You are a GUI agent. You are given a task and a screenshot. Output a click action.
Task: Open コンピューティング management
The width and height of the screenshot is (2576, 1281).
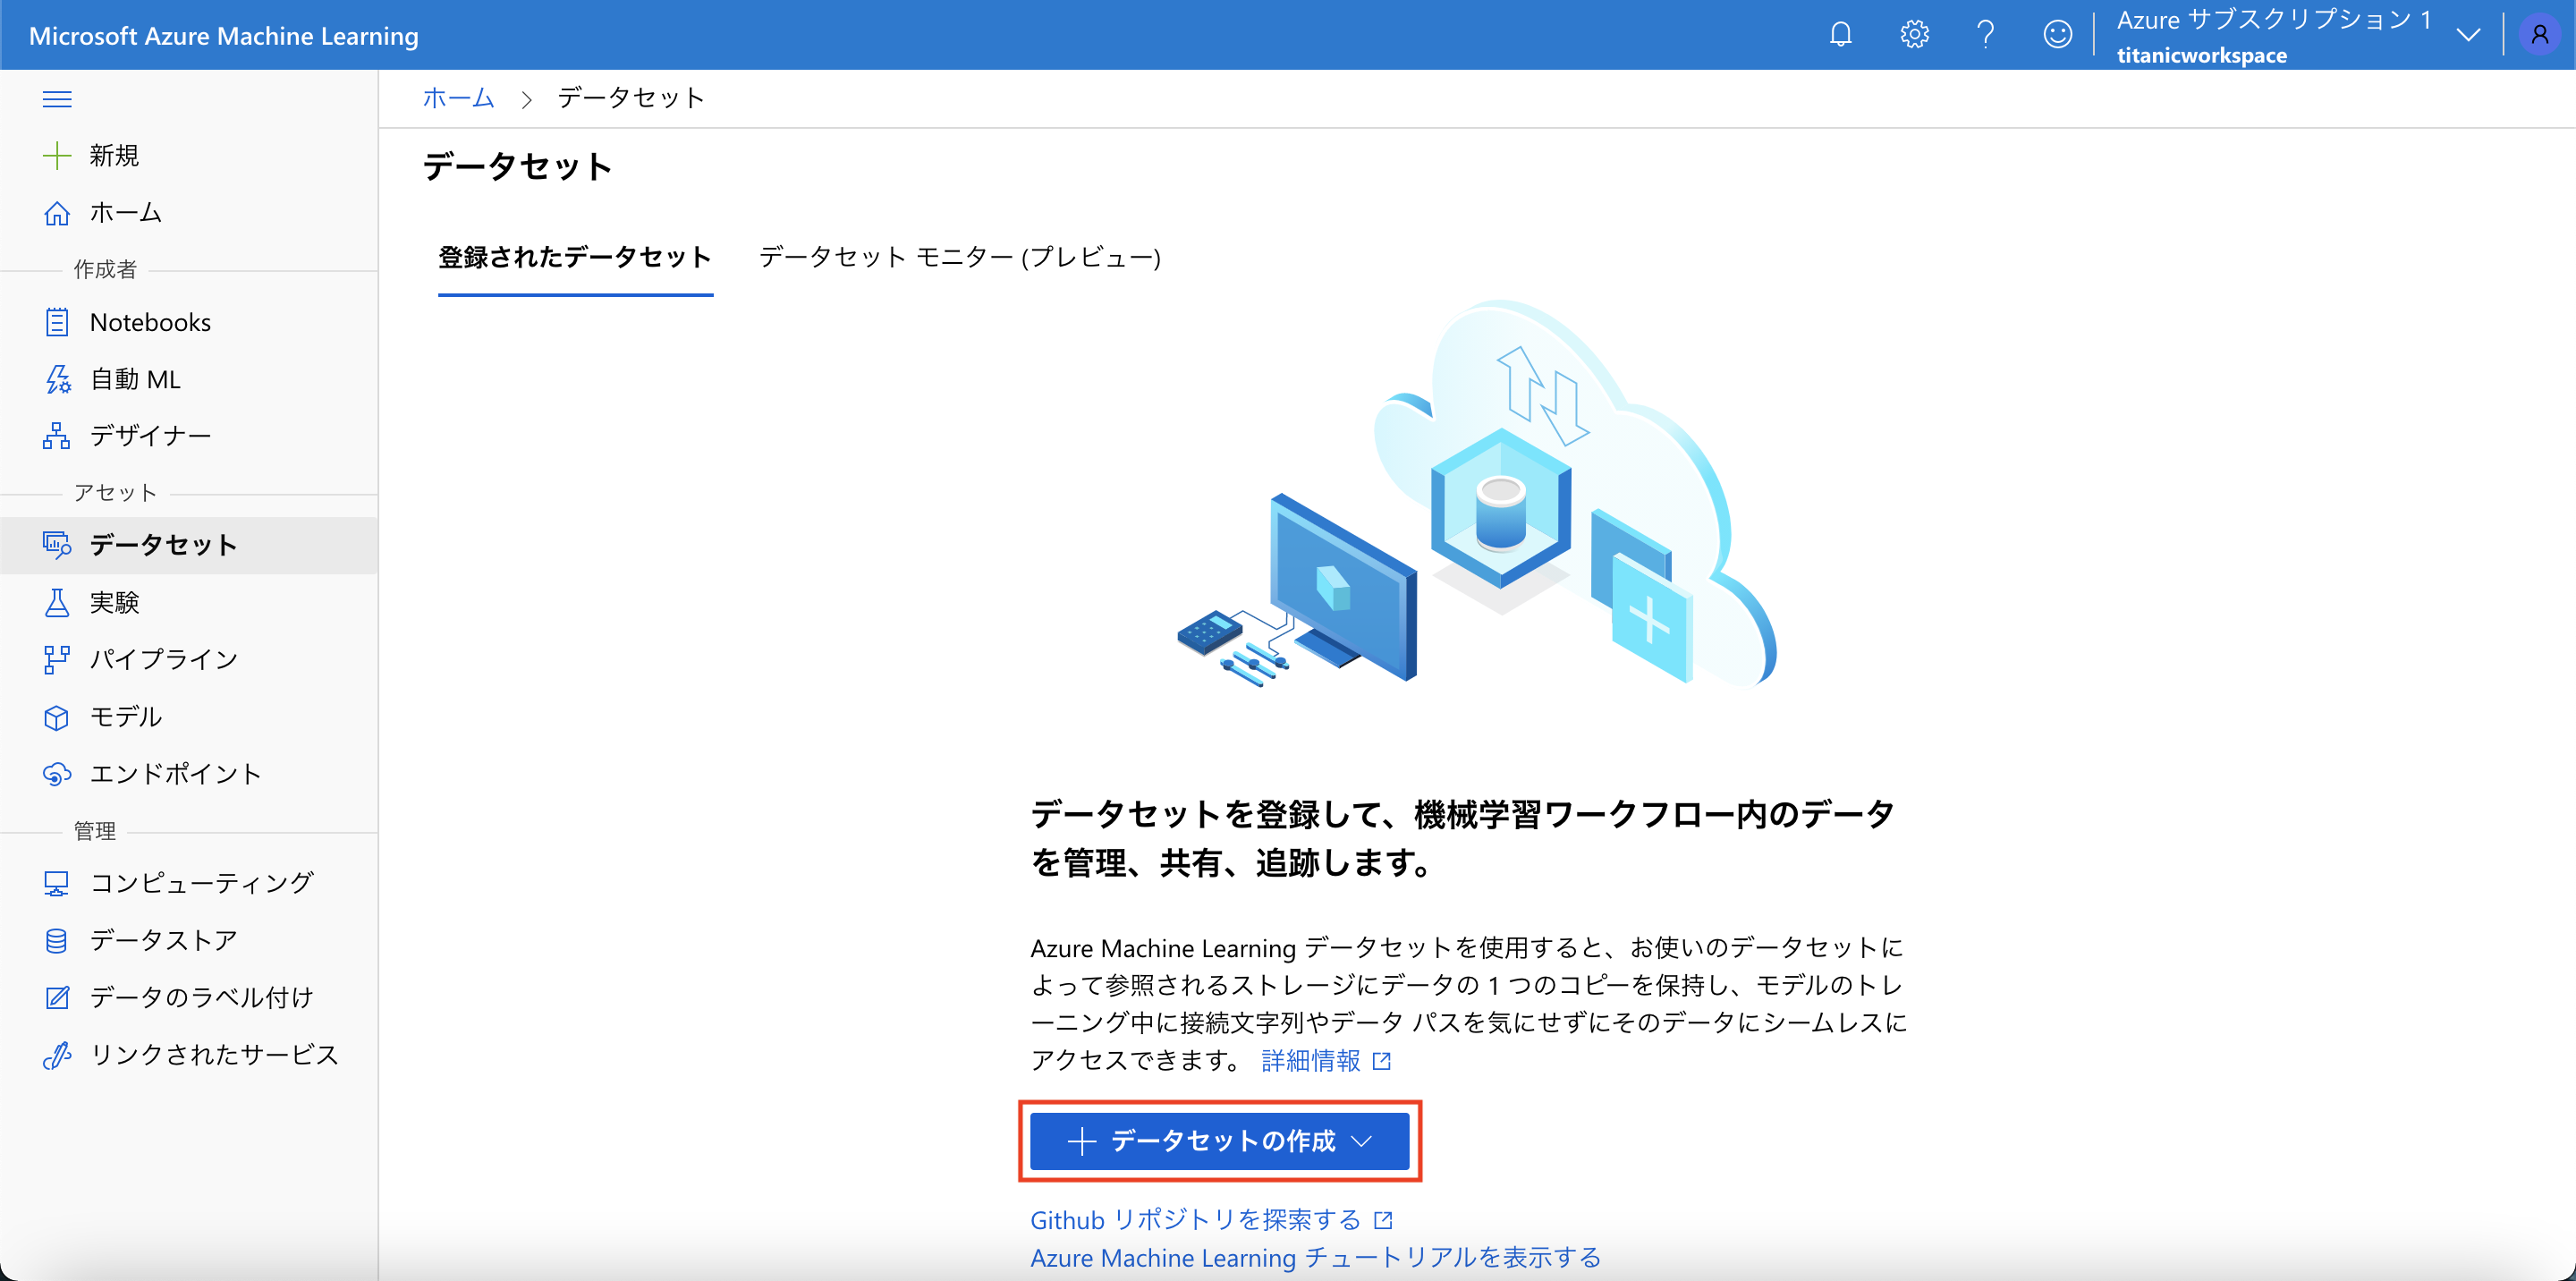[x=200, y=882]
